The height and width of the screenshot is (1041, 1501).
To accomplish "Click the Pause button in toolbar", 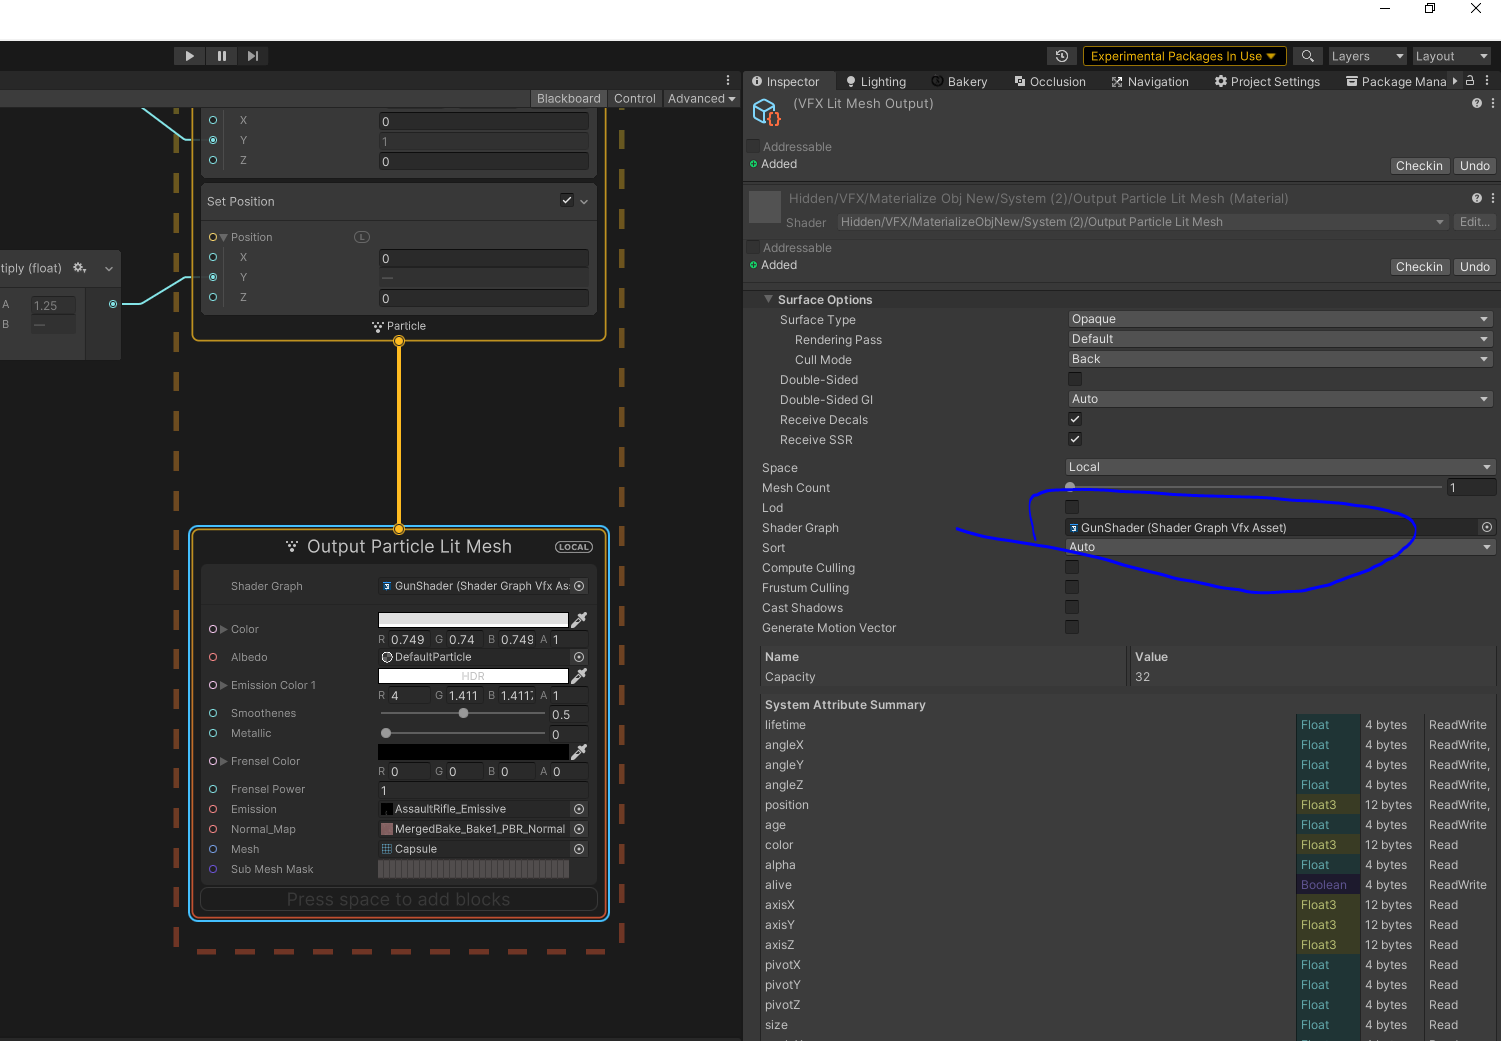I will coord(221,56).
